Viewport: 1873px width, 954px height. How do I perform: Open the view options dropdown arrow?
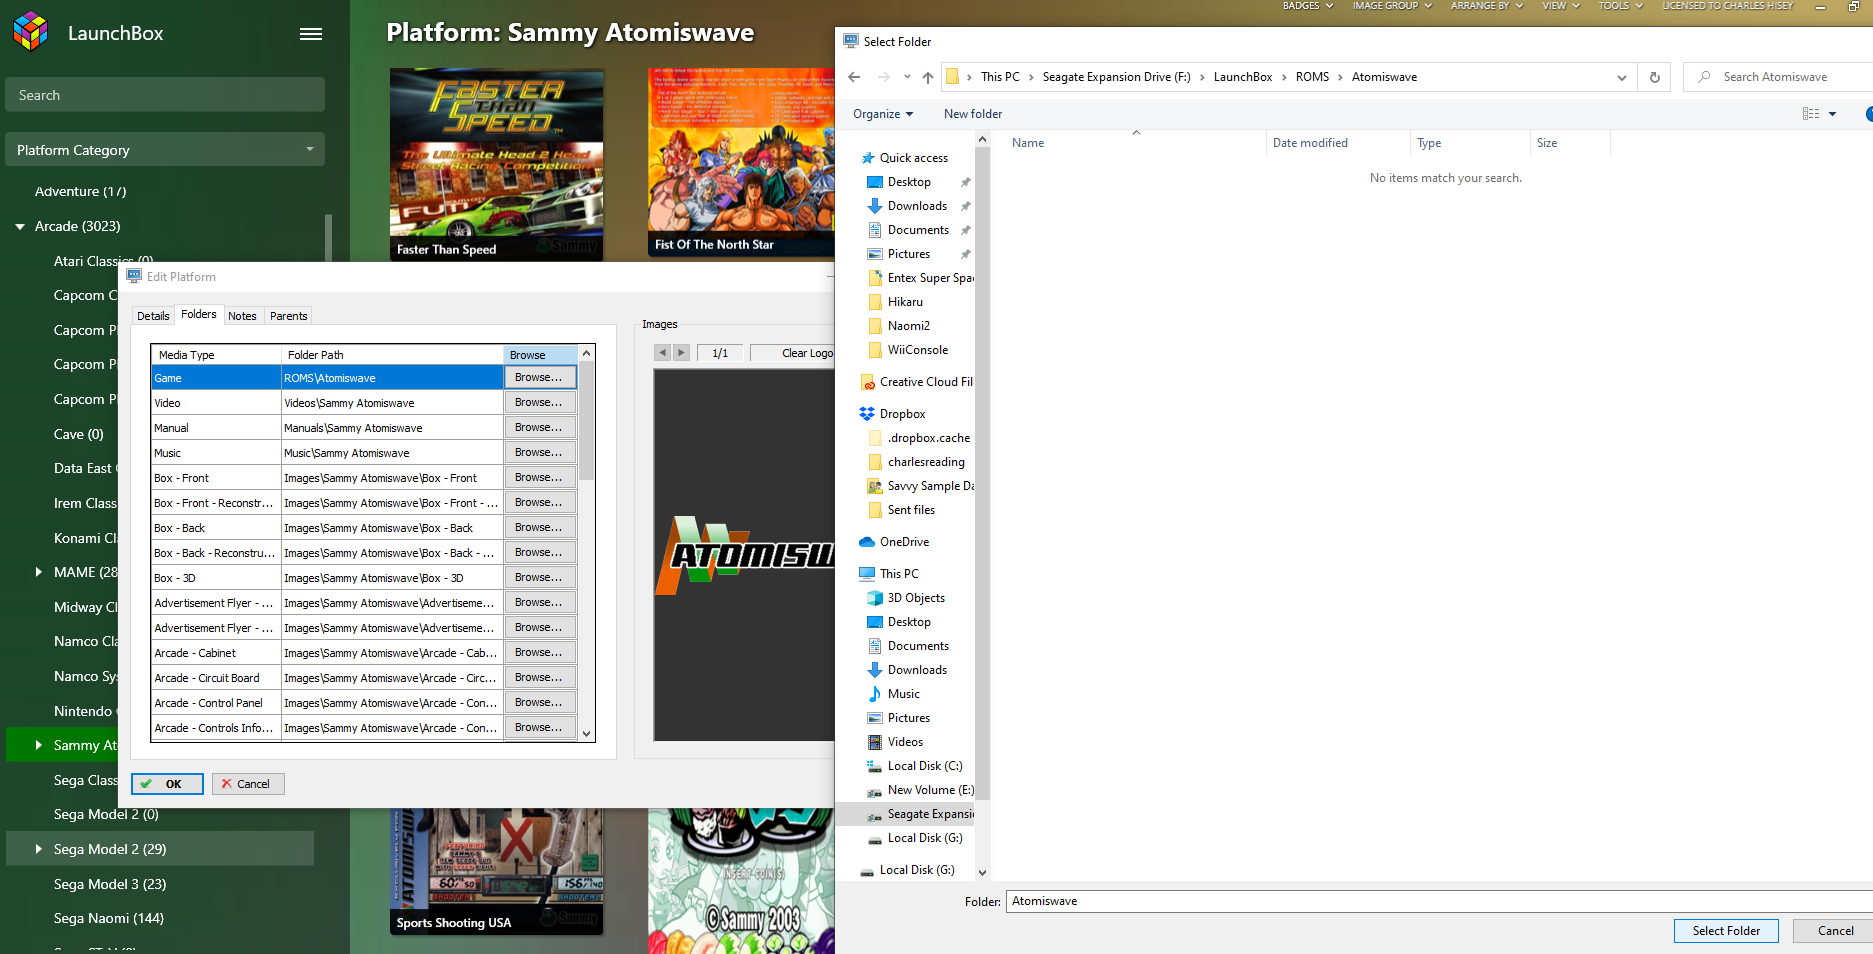[x=1832, y=114]
